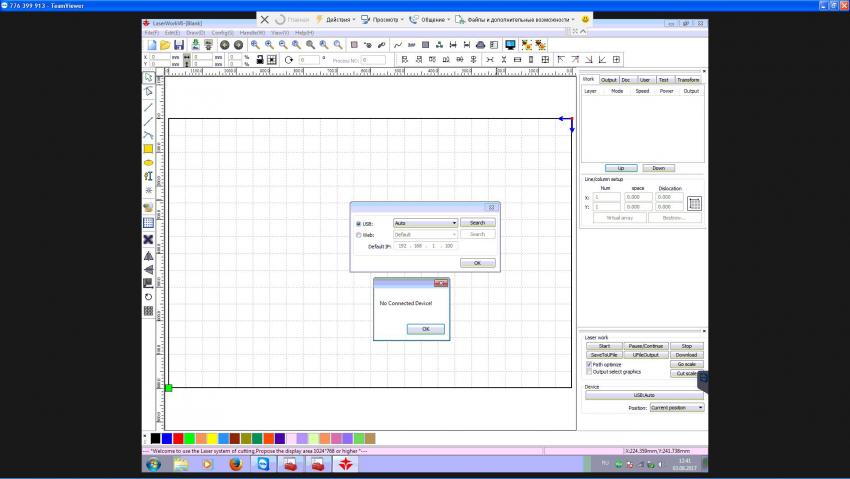Viewport: 850px width, 479px height.
Task: Open the Config(S) menu
Action: pos(222,33)
